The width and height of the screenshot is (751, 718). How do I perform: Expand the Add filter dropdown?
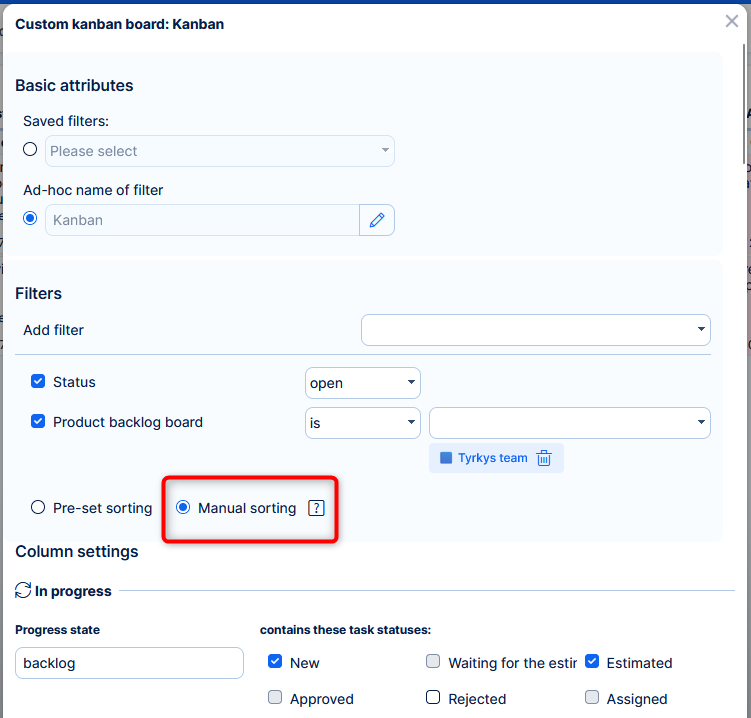coord(535,330)
